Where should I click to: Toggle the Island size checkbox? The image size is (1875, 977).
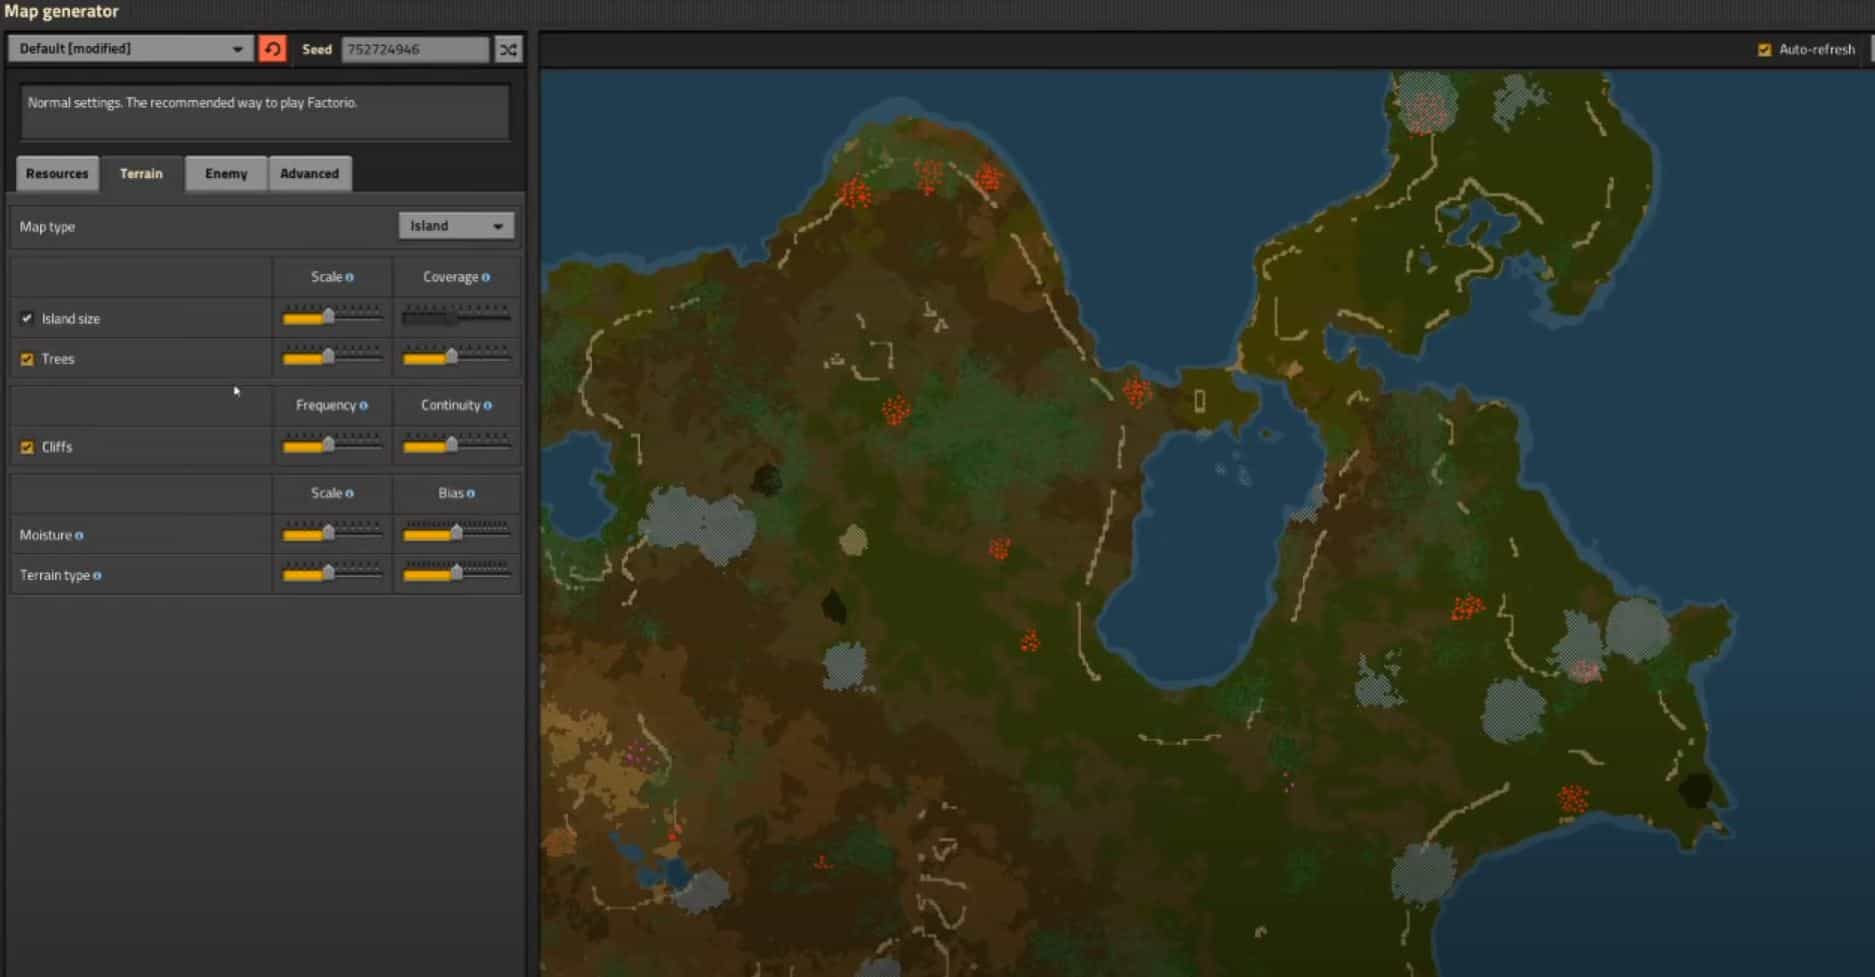27,318
